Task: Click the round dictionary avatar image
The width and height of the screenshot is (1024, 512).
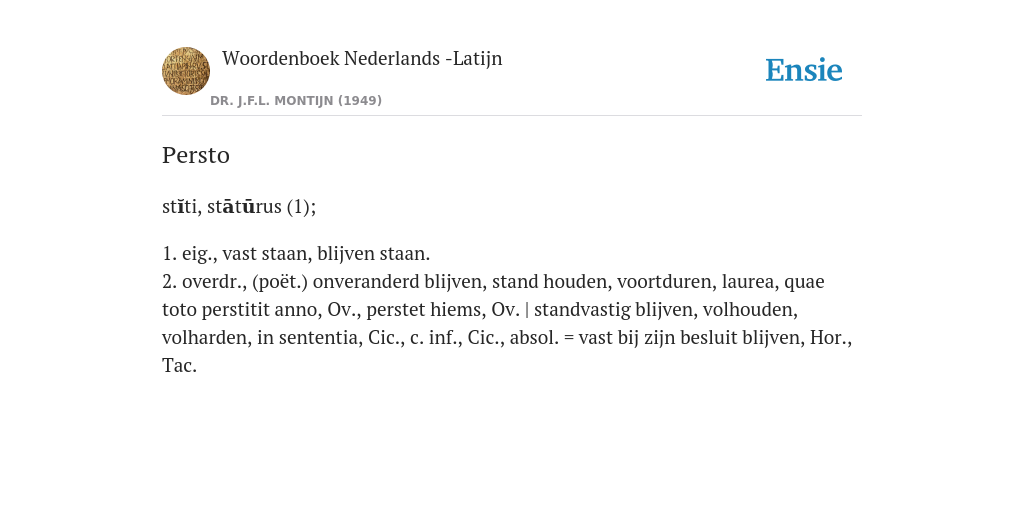Action: pos(186,71)
